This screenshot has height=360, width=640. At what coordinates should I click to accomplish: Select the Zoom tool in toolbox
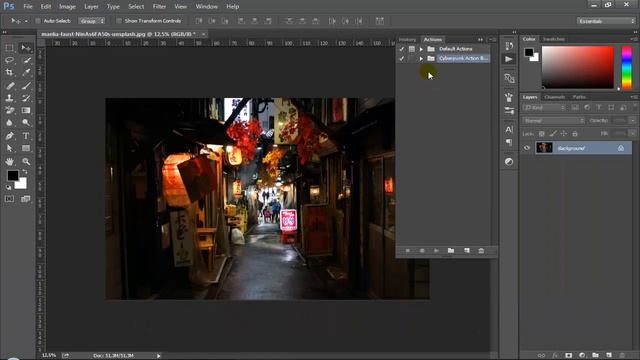point(26,162)
